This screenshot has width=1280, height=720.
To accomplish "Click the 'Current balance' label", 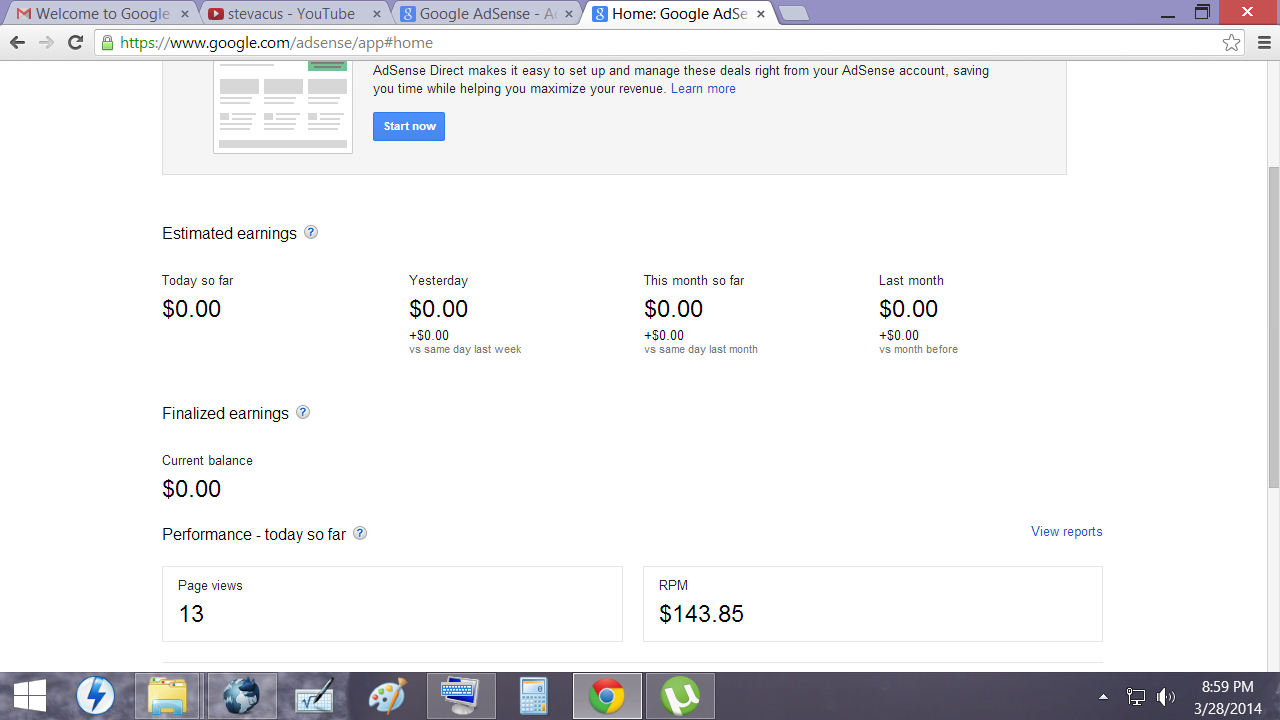I will (207, 460).
